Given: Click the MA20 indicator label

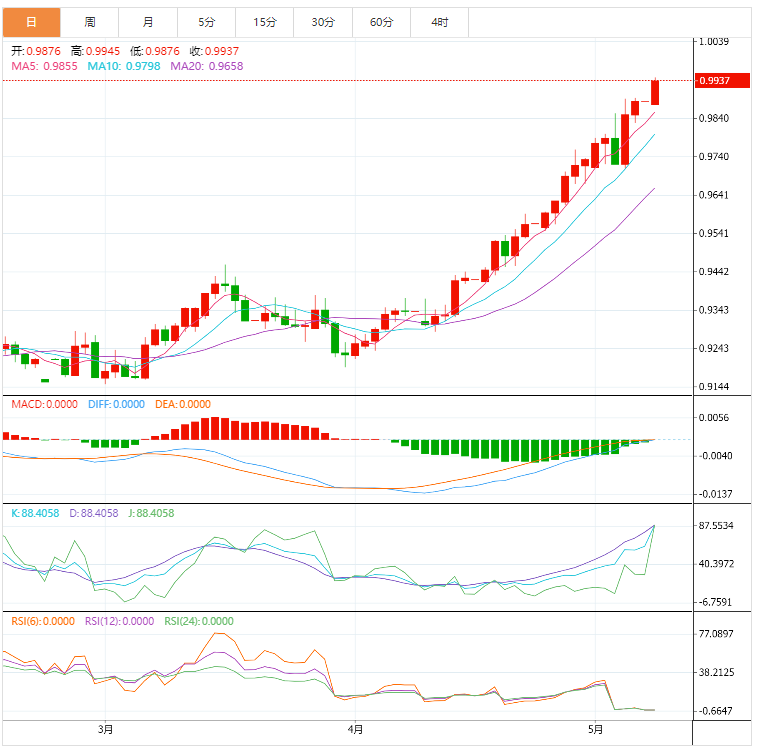Looking at the screenshot, I should click(206, 66).
